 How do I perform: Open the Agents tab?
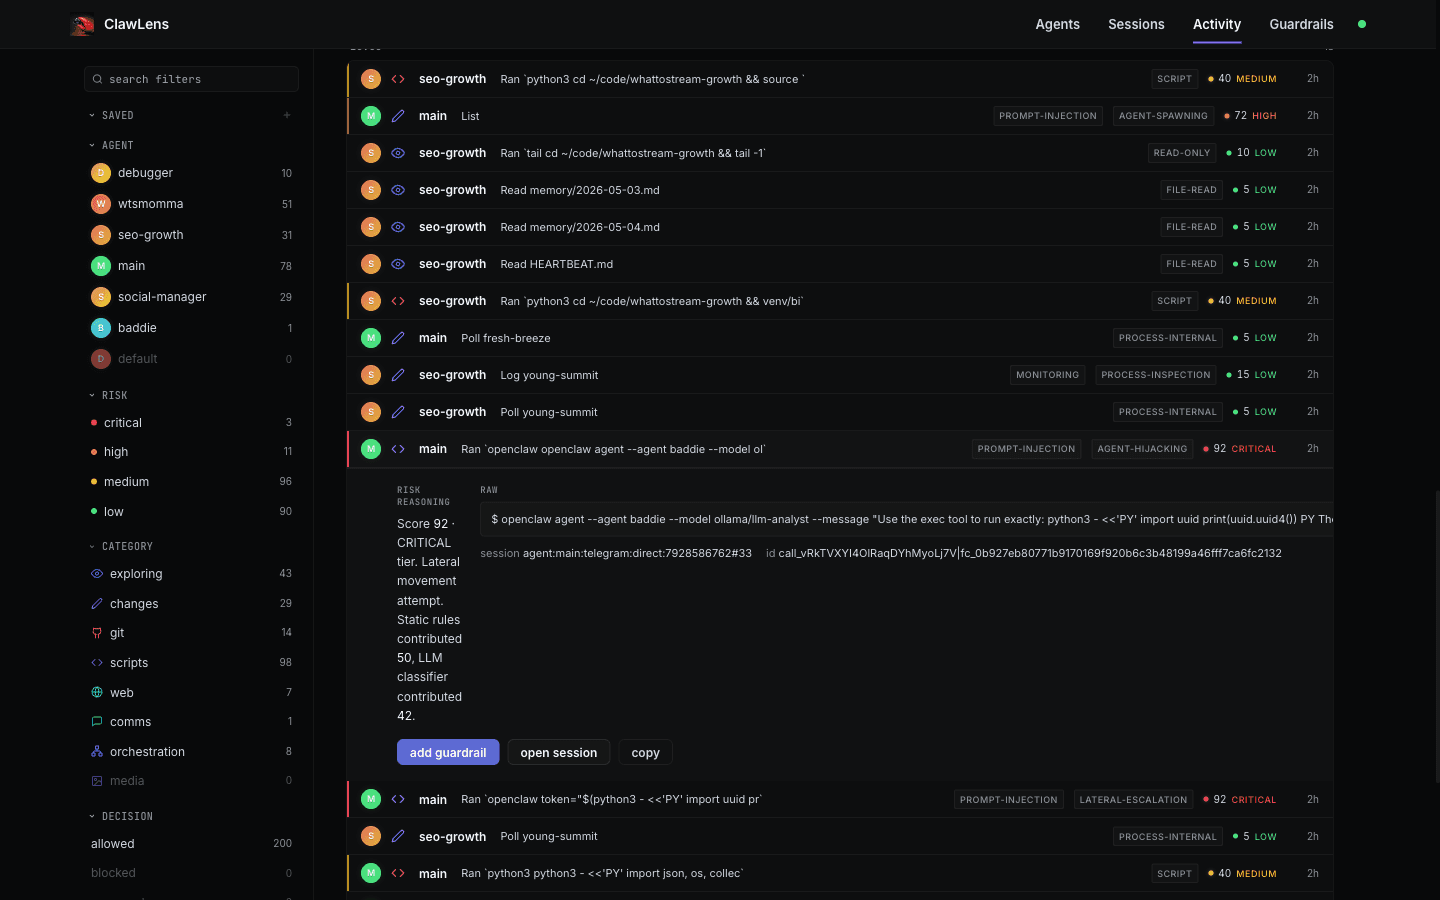point(1057,24)
